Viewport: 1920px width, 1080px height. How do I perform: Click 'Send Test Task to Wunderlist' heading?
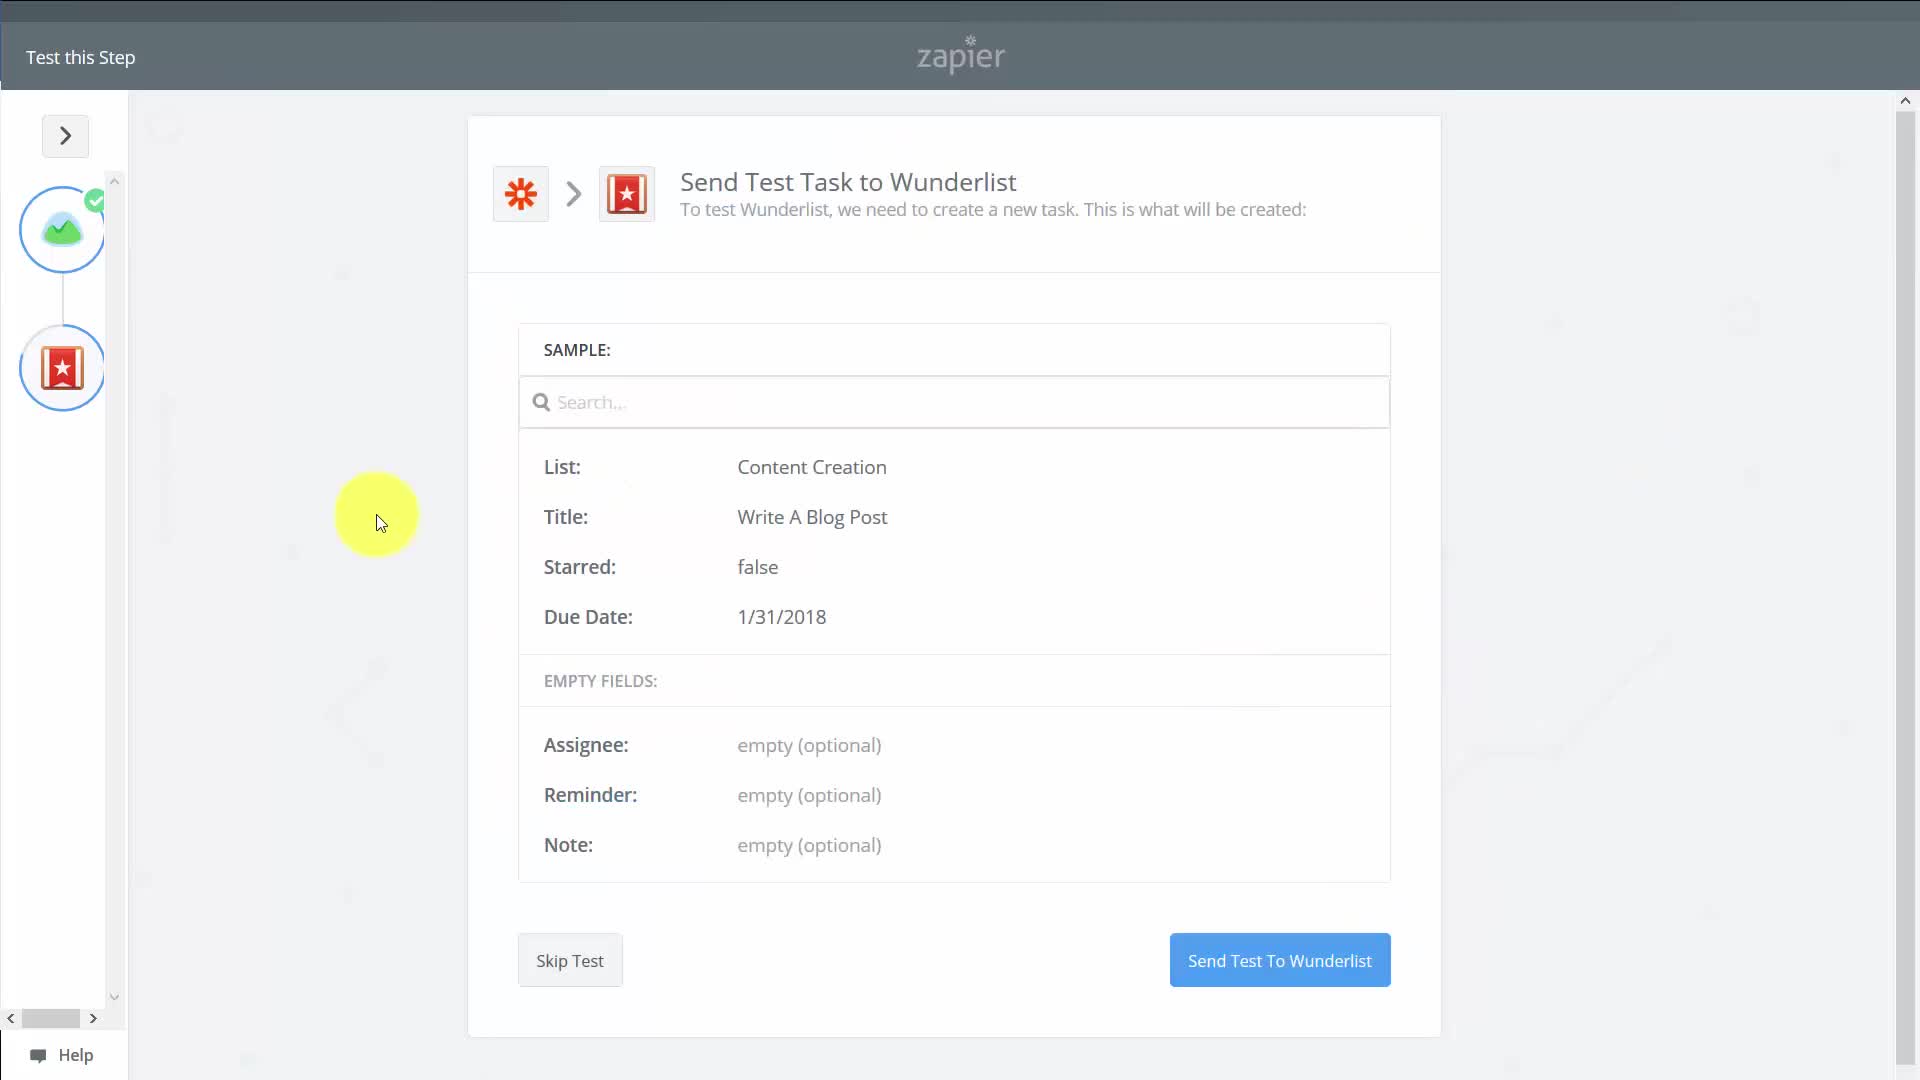(x=848, y=182)
